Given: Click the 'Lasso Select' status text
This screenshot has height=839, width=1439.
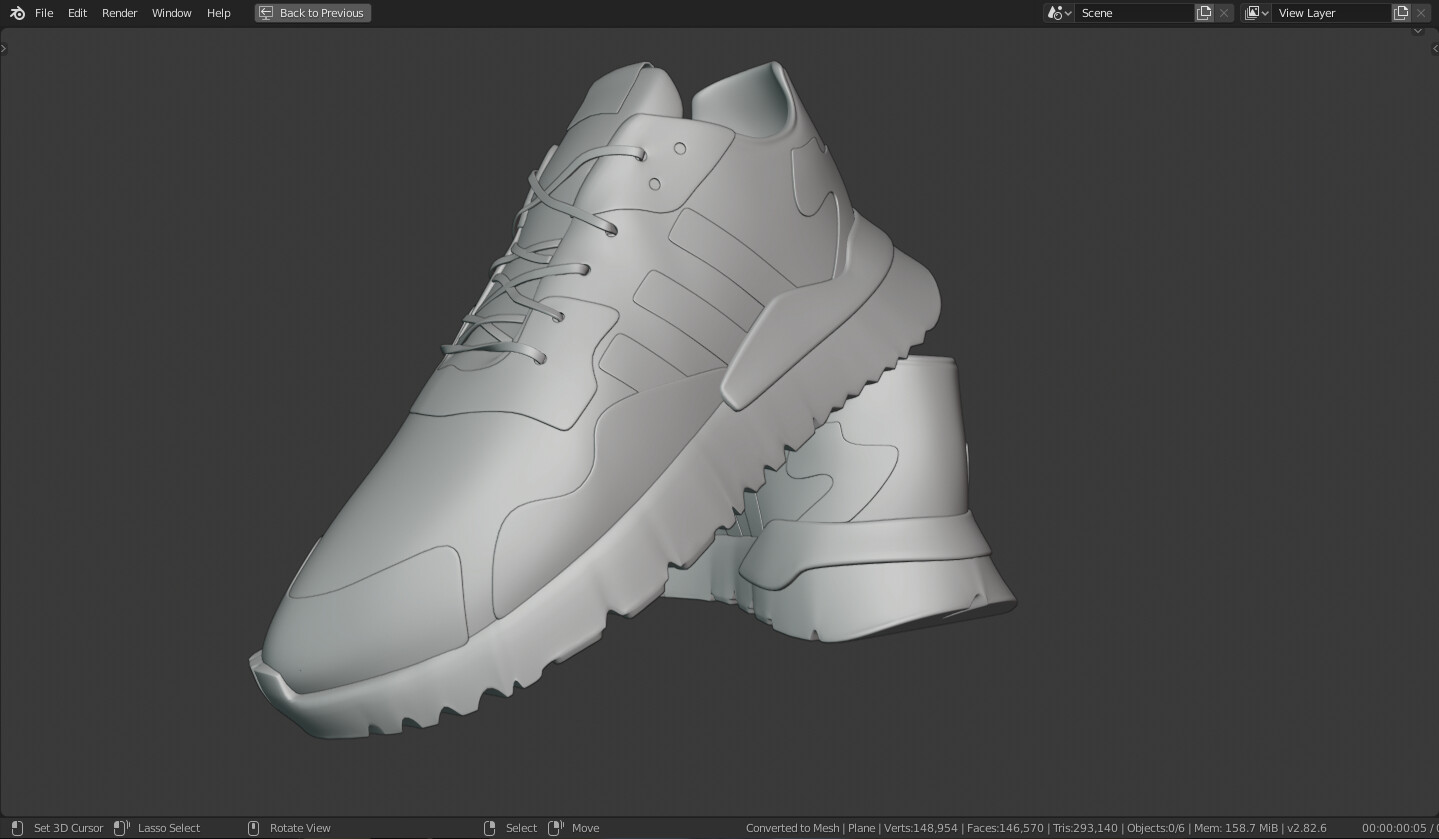Looking at the screenshot, I should 169,828.
